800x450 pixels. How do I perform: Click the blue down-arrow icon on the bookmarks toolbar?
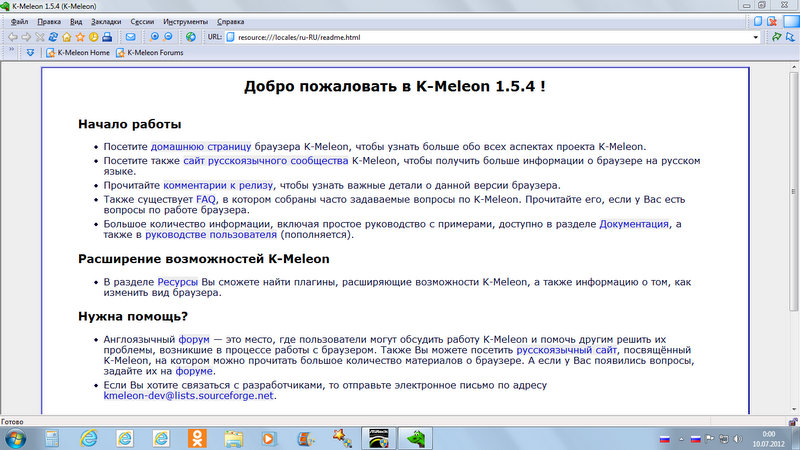(x=31, y=53)
